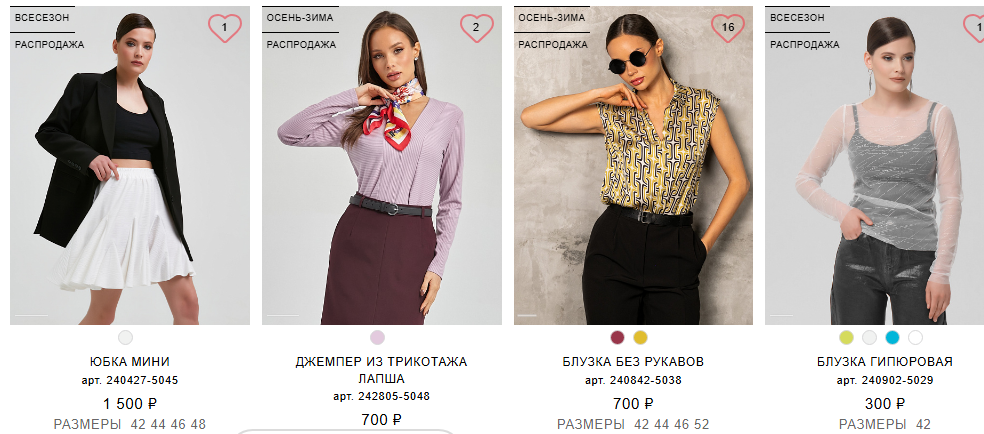Click heart icon on the lilac jumper
984x434 pixels.
tap(477, 28)
